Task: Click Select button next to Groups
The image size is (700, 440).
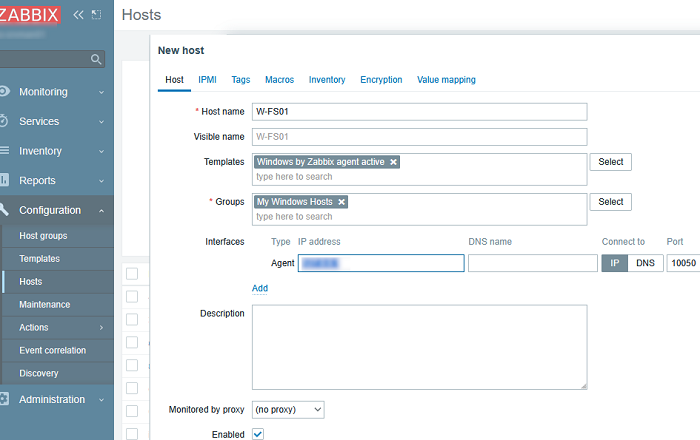Action: 610,202
